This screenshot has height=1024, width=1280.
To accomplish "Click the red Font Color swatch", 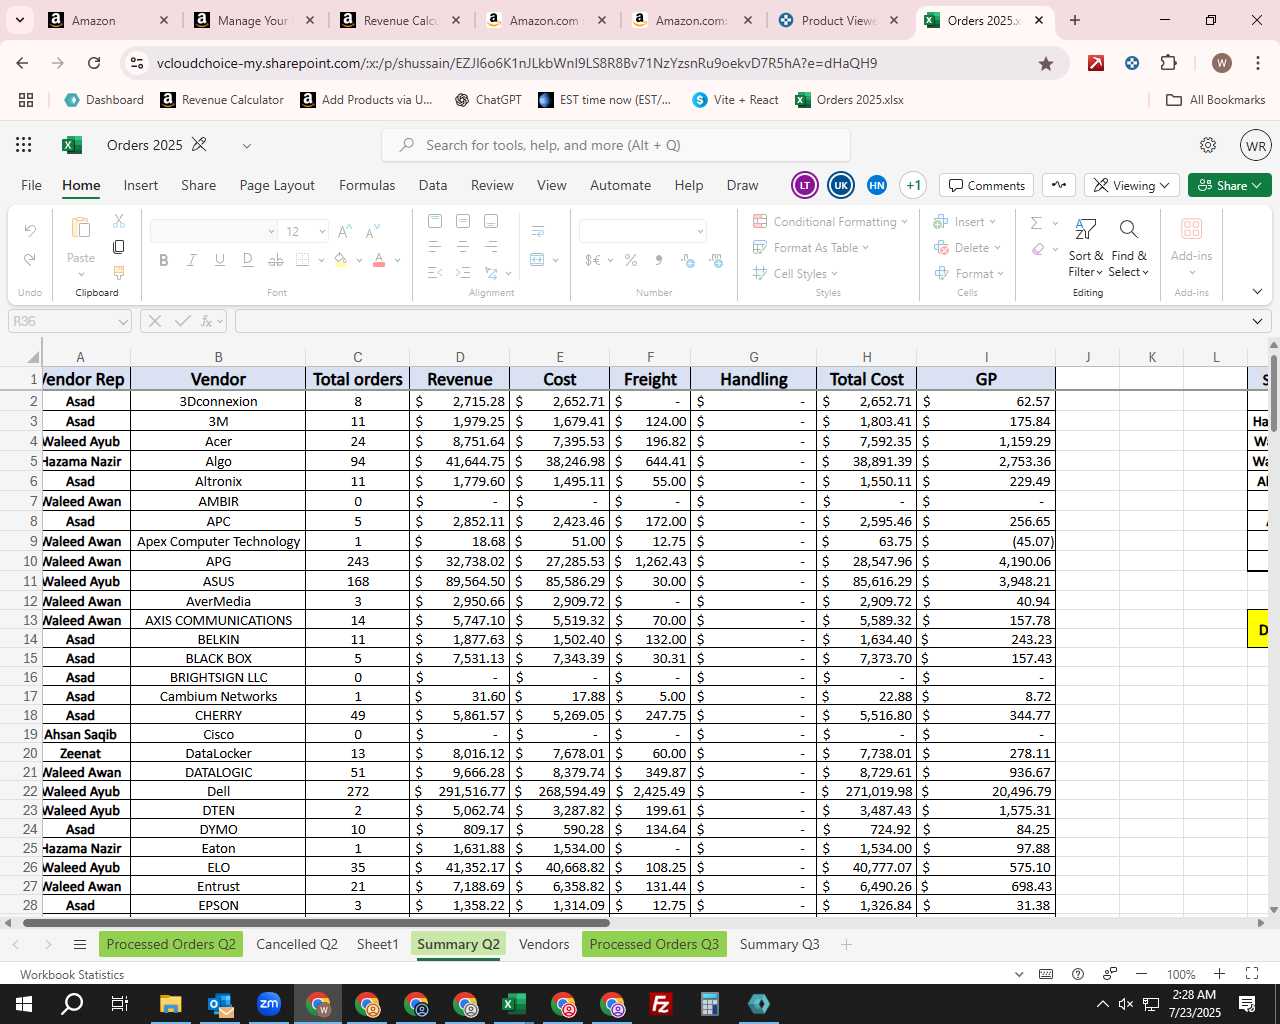I will coord(379,260).
